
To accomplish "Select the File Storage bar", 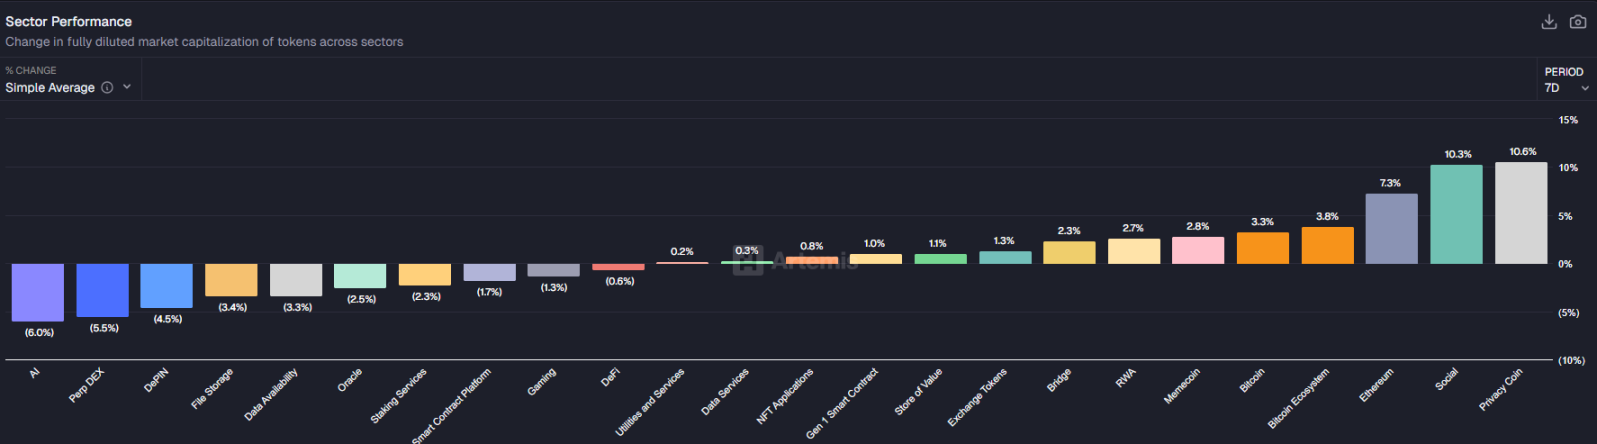I will tap(231, 280).
